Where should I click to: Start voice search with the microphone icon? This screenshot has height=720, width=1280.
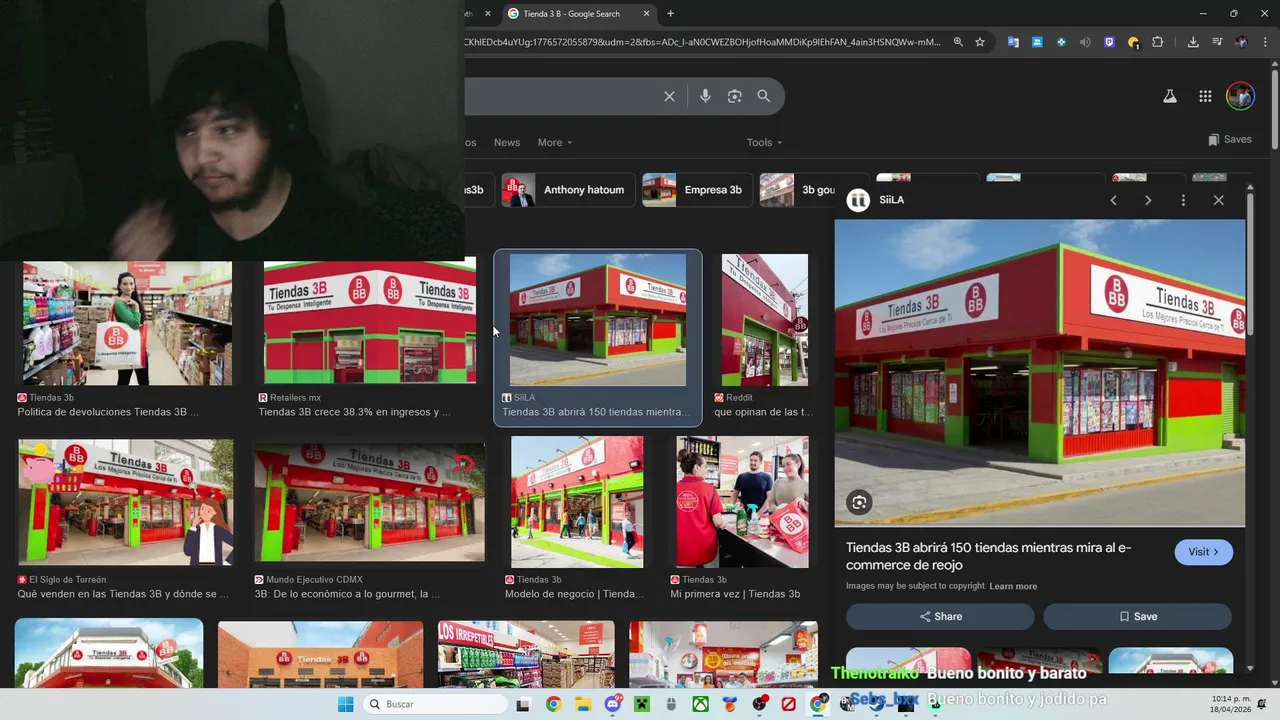click(x=705, y=96)
